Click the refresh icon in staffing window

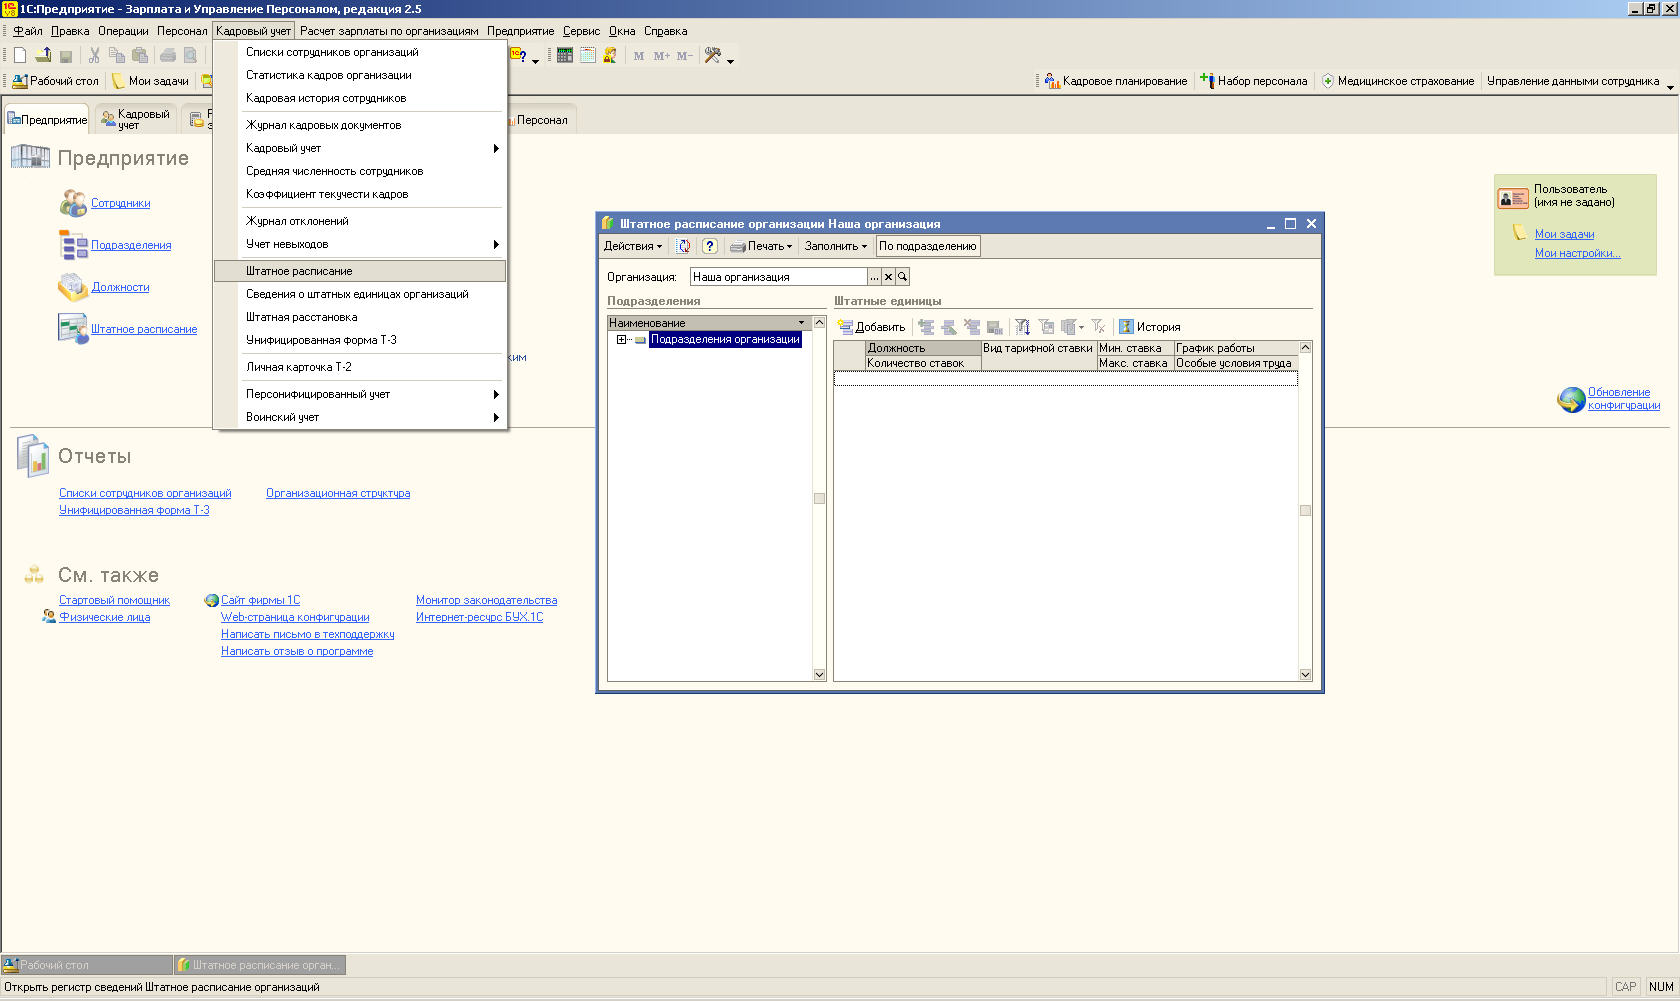tap(684, 246)
